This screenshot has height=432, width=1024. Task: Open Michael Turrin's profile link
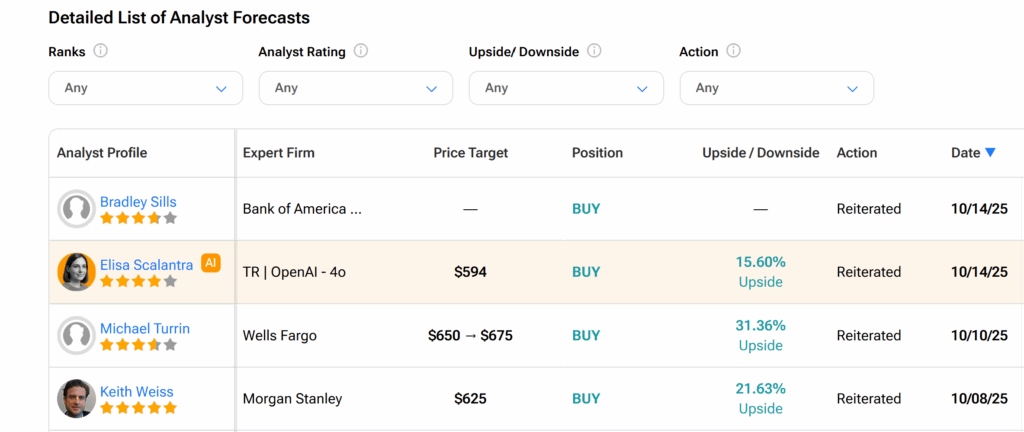point(144,328)
